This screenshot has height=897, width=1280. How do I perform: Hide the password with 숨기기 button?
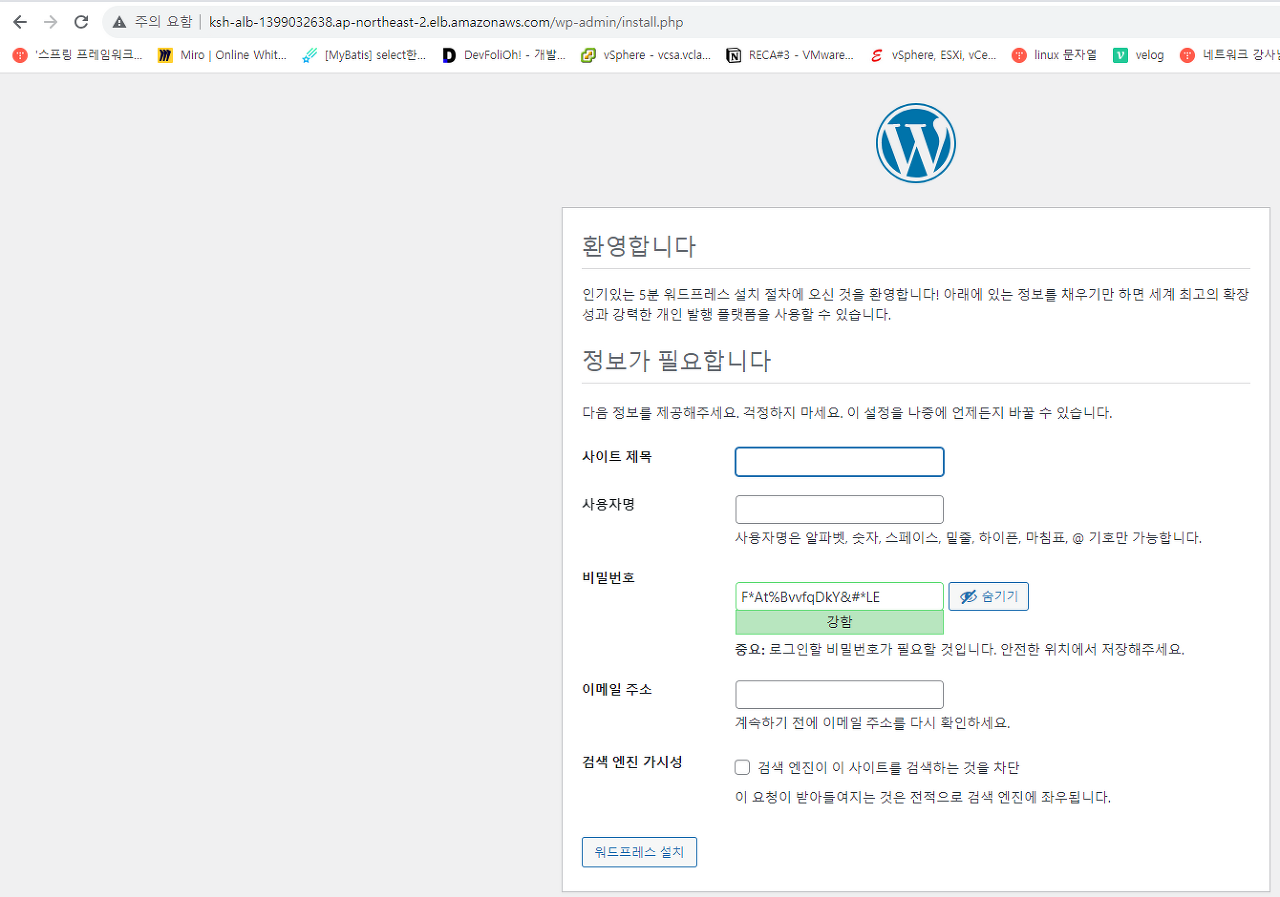(x=988, y=597)
